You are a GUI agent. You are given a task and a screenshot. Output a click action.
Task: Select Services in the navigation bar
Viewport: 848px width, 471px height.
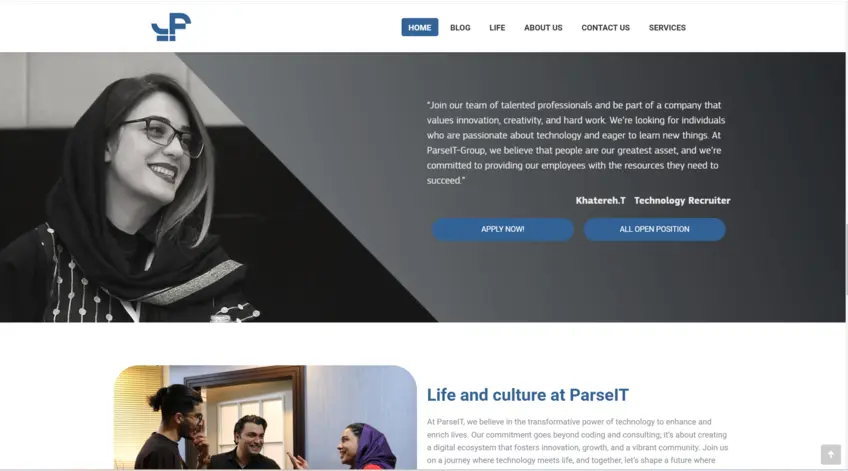667,27
